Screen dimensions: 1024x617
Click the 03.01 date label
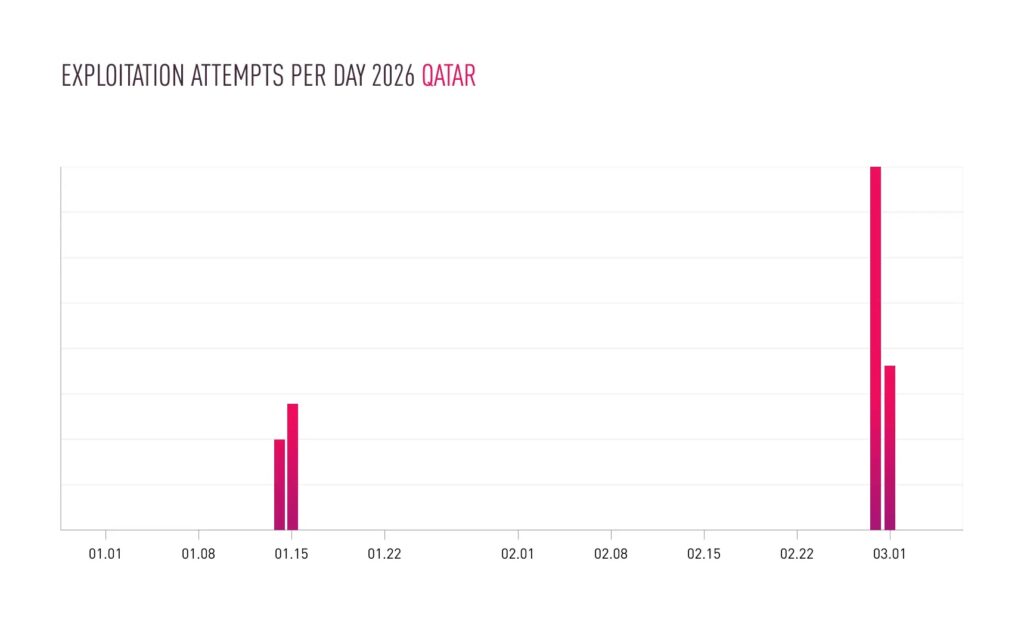click(889, 553)
